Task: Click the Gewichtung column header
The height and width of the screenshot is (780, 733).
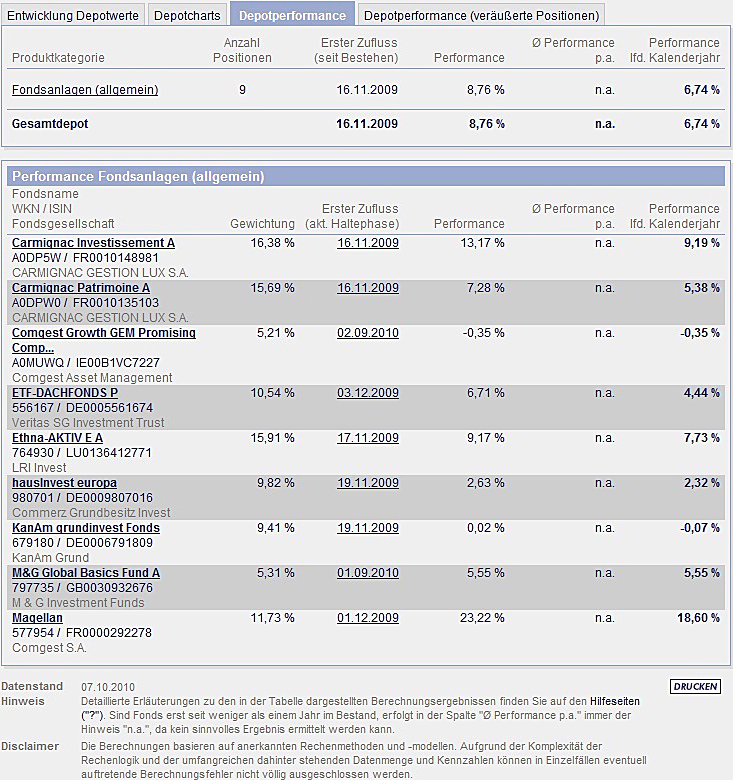Action: pyautogui.click(x=263, y=224)
